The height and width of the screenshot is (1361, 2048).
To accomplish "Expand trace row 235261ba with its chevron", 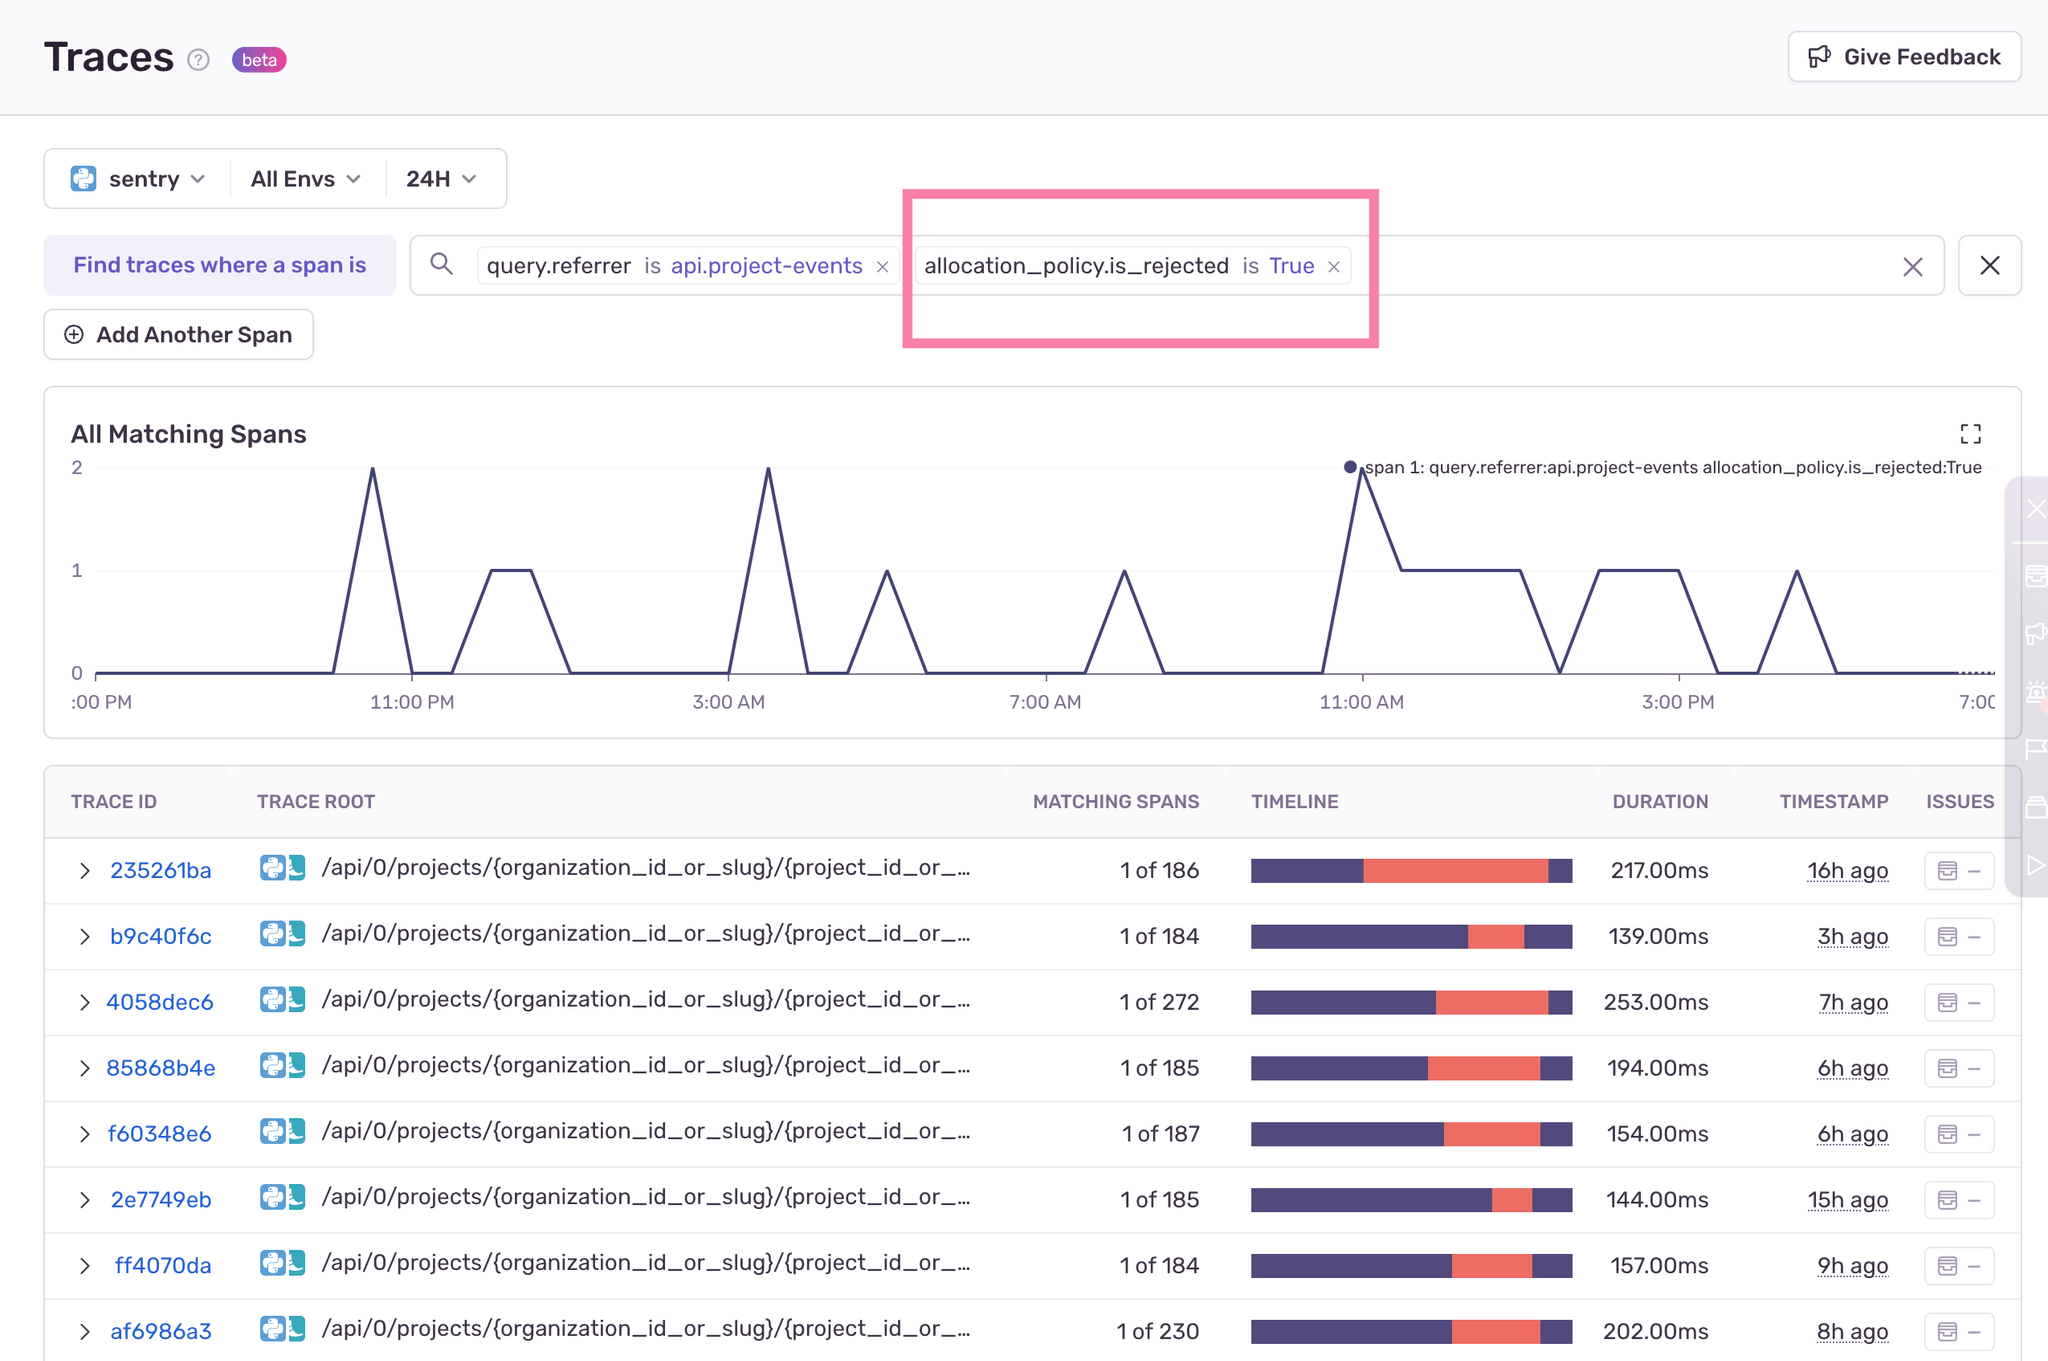I will coord(84,870).
